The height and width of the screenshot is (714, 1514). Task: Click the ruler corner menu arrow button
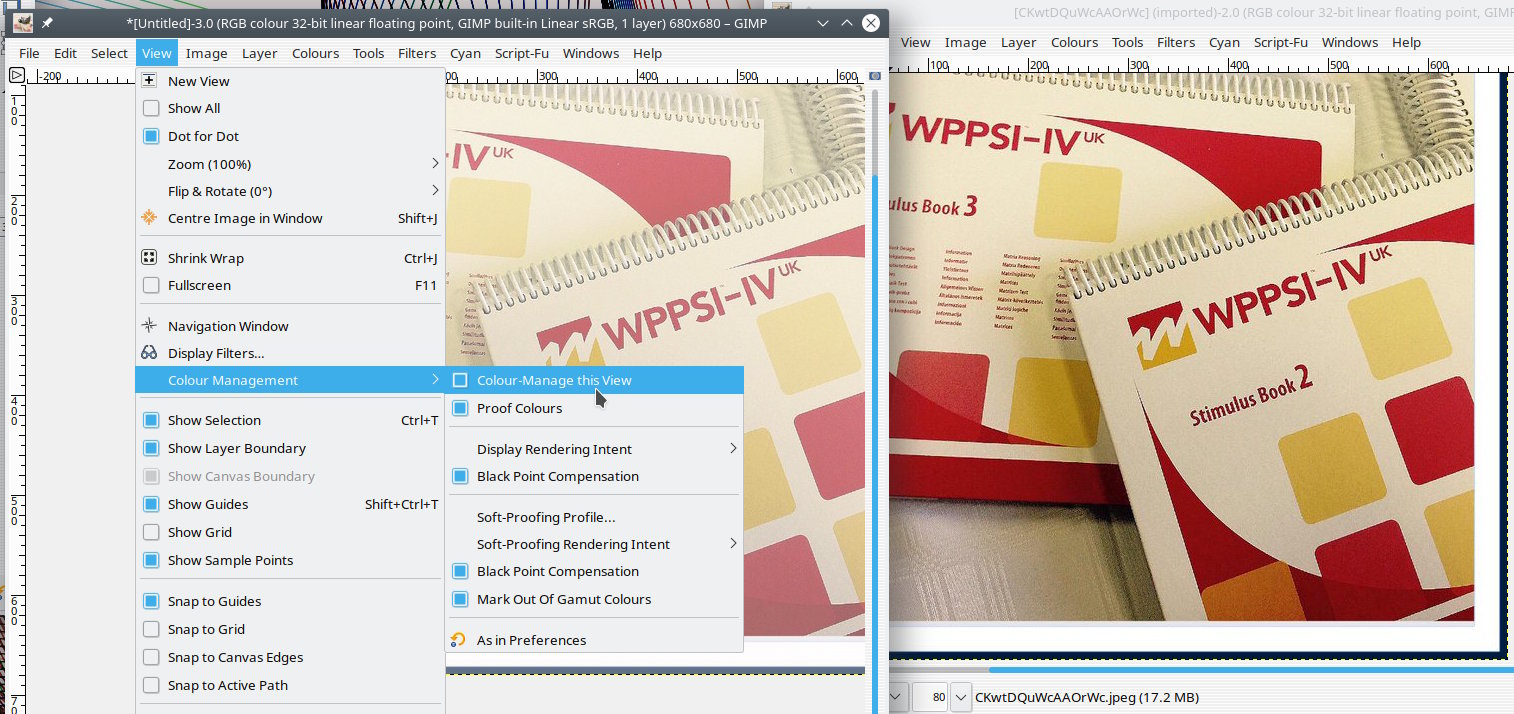point(17,75)
